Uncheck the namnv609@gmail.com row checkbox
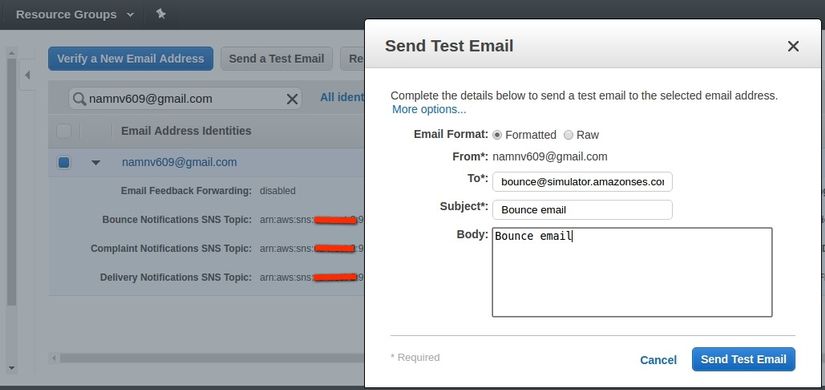Screen dimensions: 825x390 (x=64, y=163)
